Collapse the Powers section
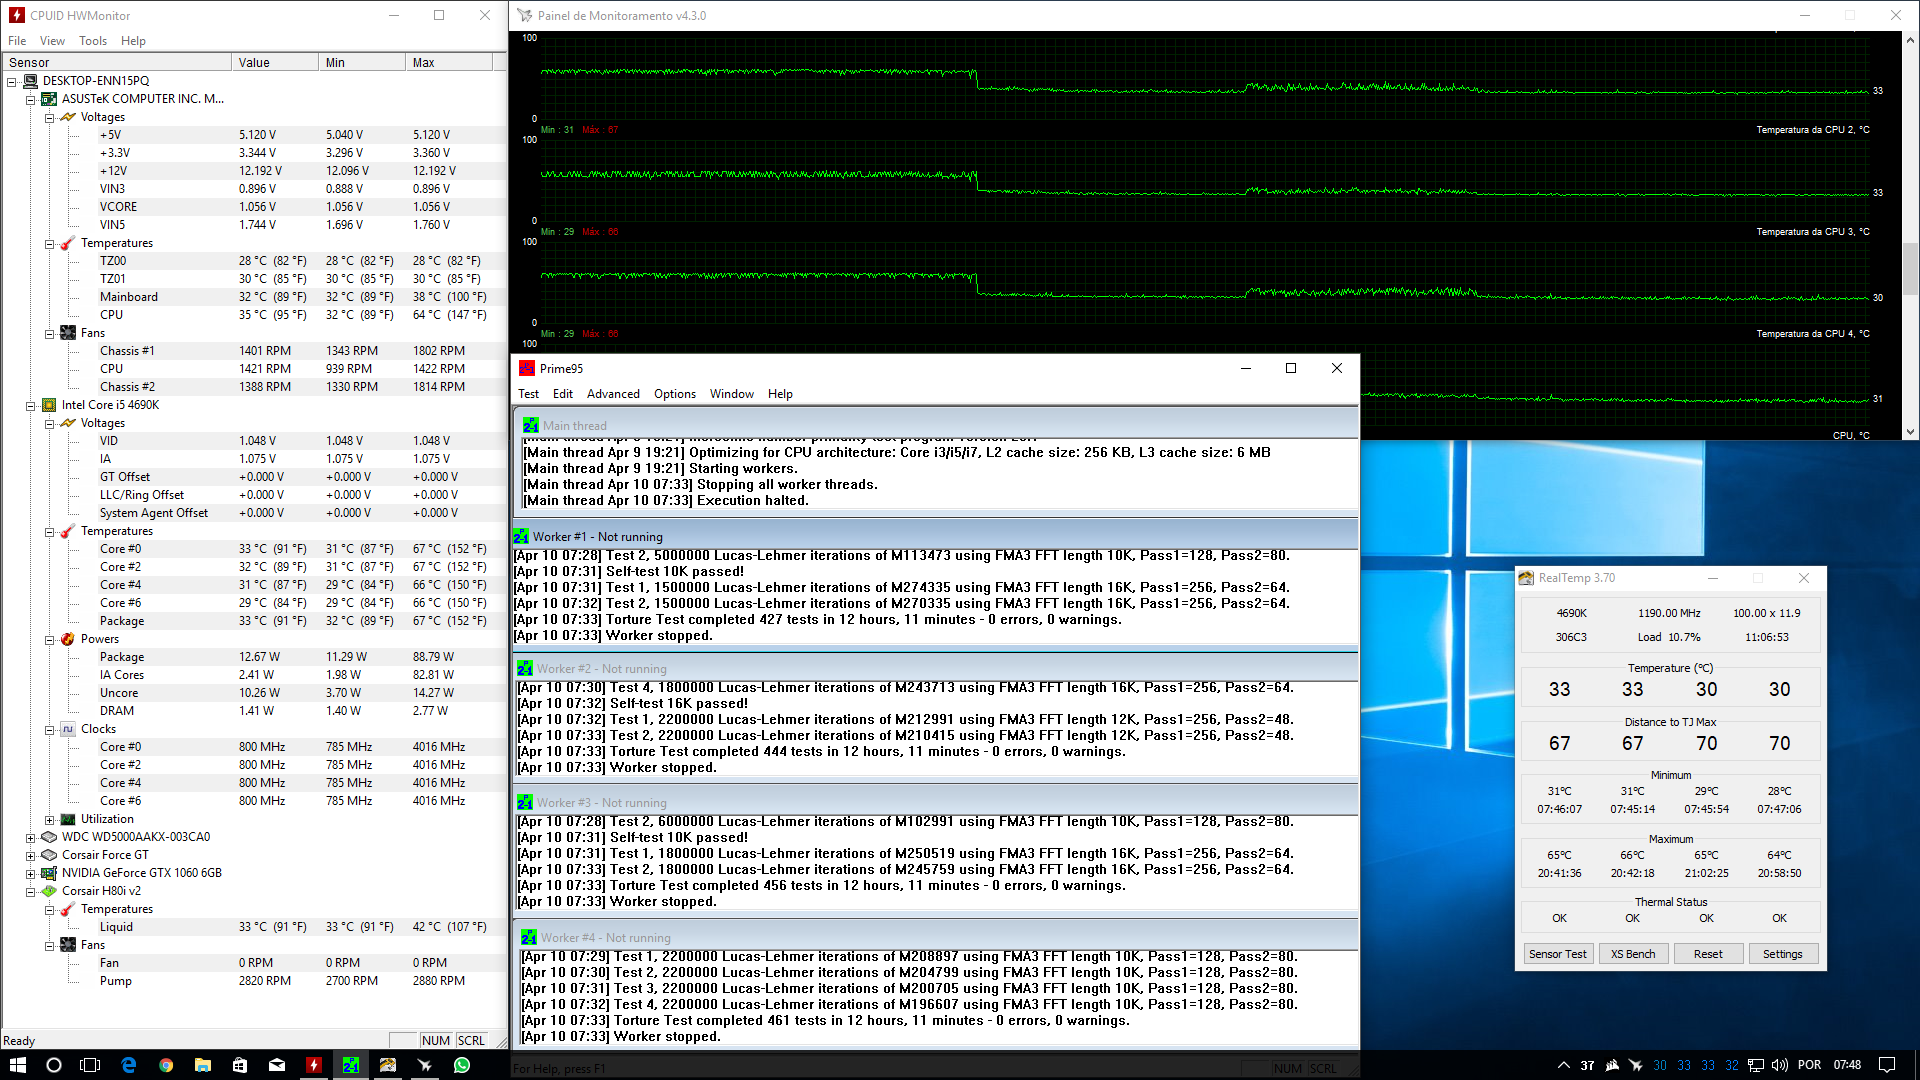The height and width of the screenshot is (1080, 1920). coord(49,639)
